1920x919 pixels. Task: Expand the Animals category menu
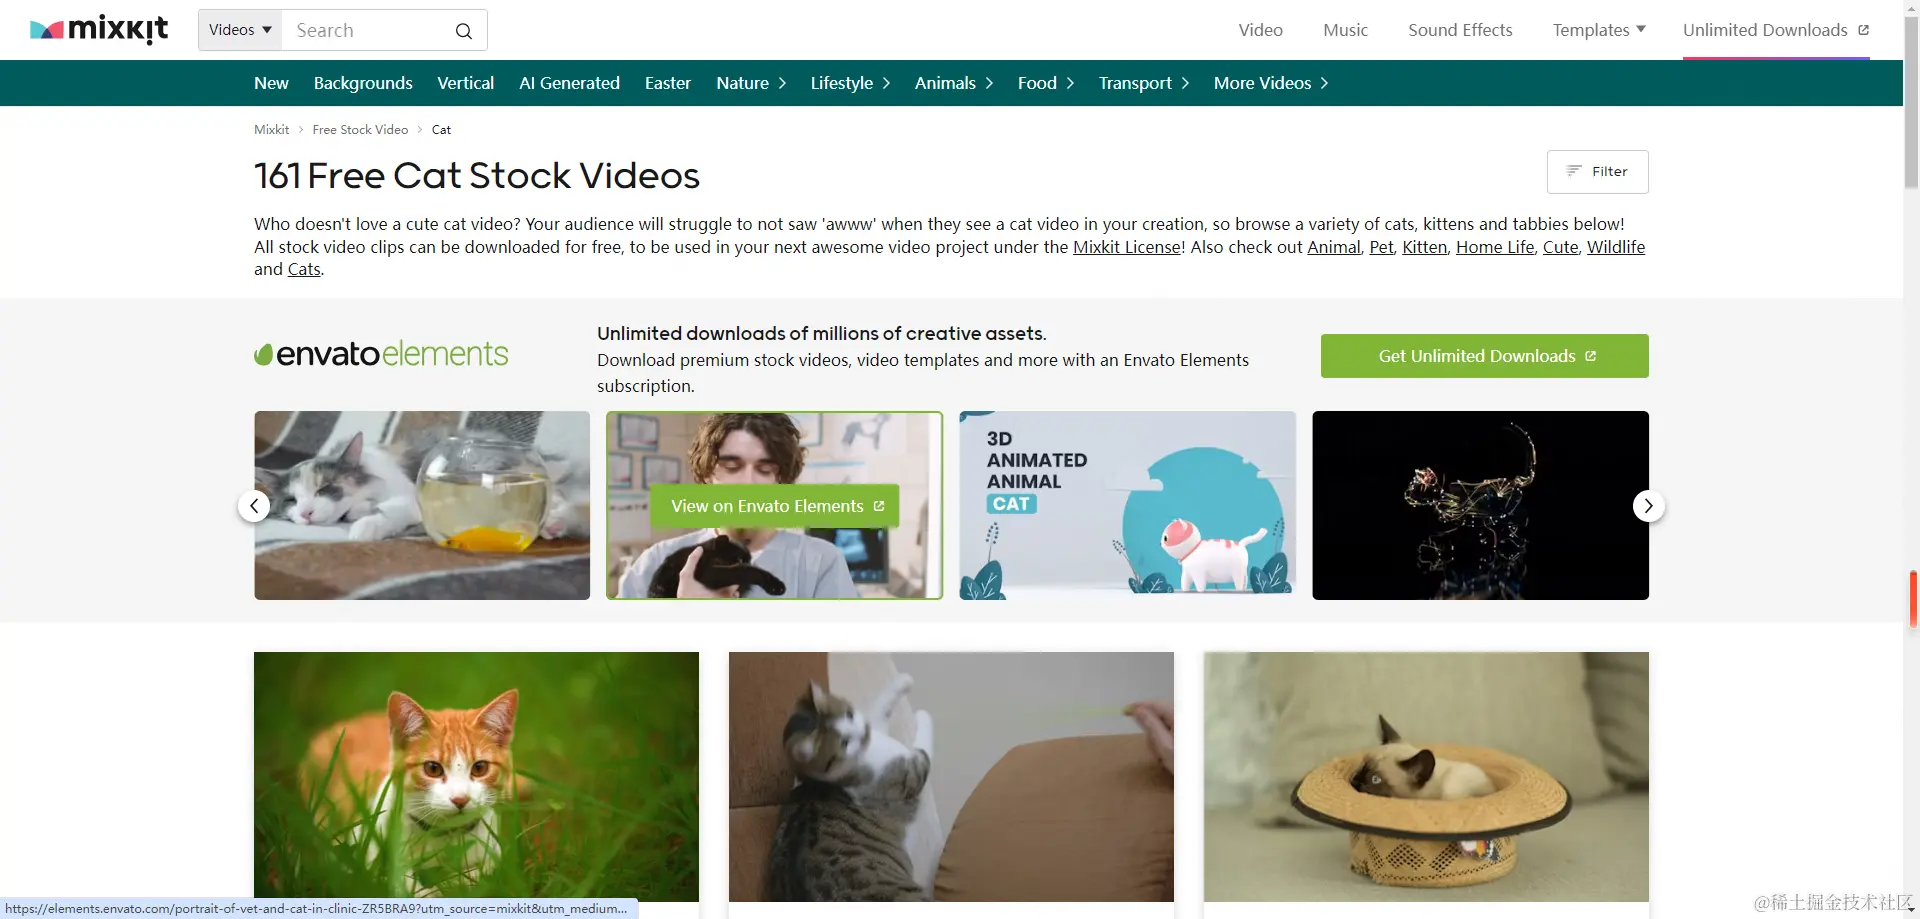coord(954,83)
